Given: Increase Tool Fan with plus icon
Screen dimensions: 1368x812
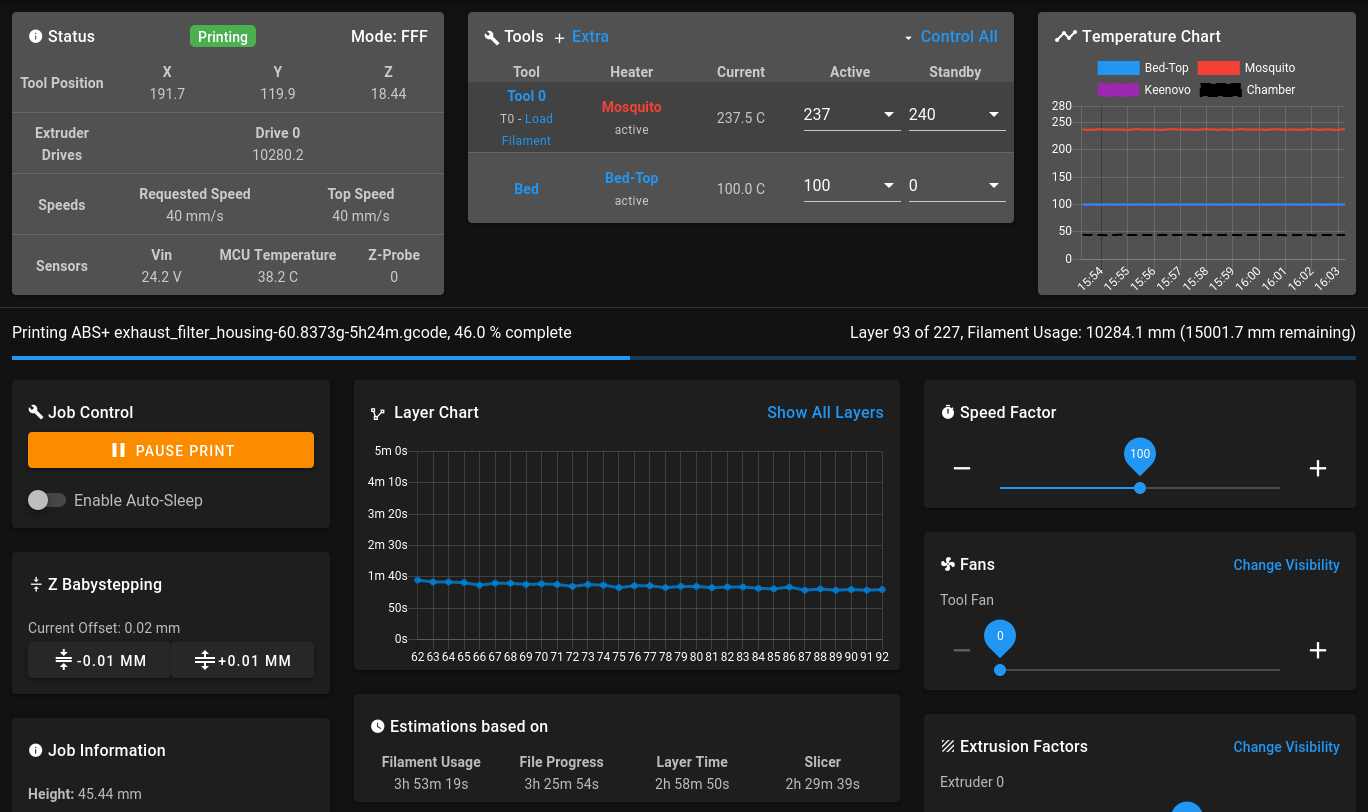Looking at the screenshot, I should point(1318,650).
